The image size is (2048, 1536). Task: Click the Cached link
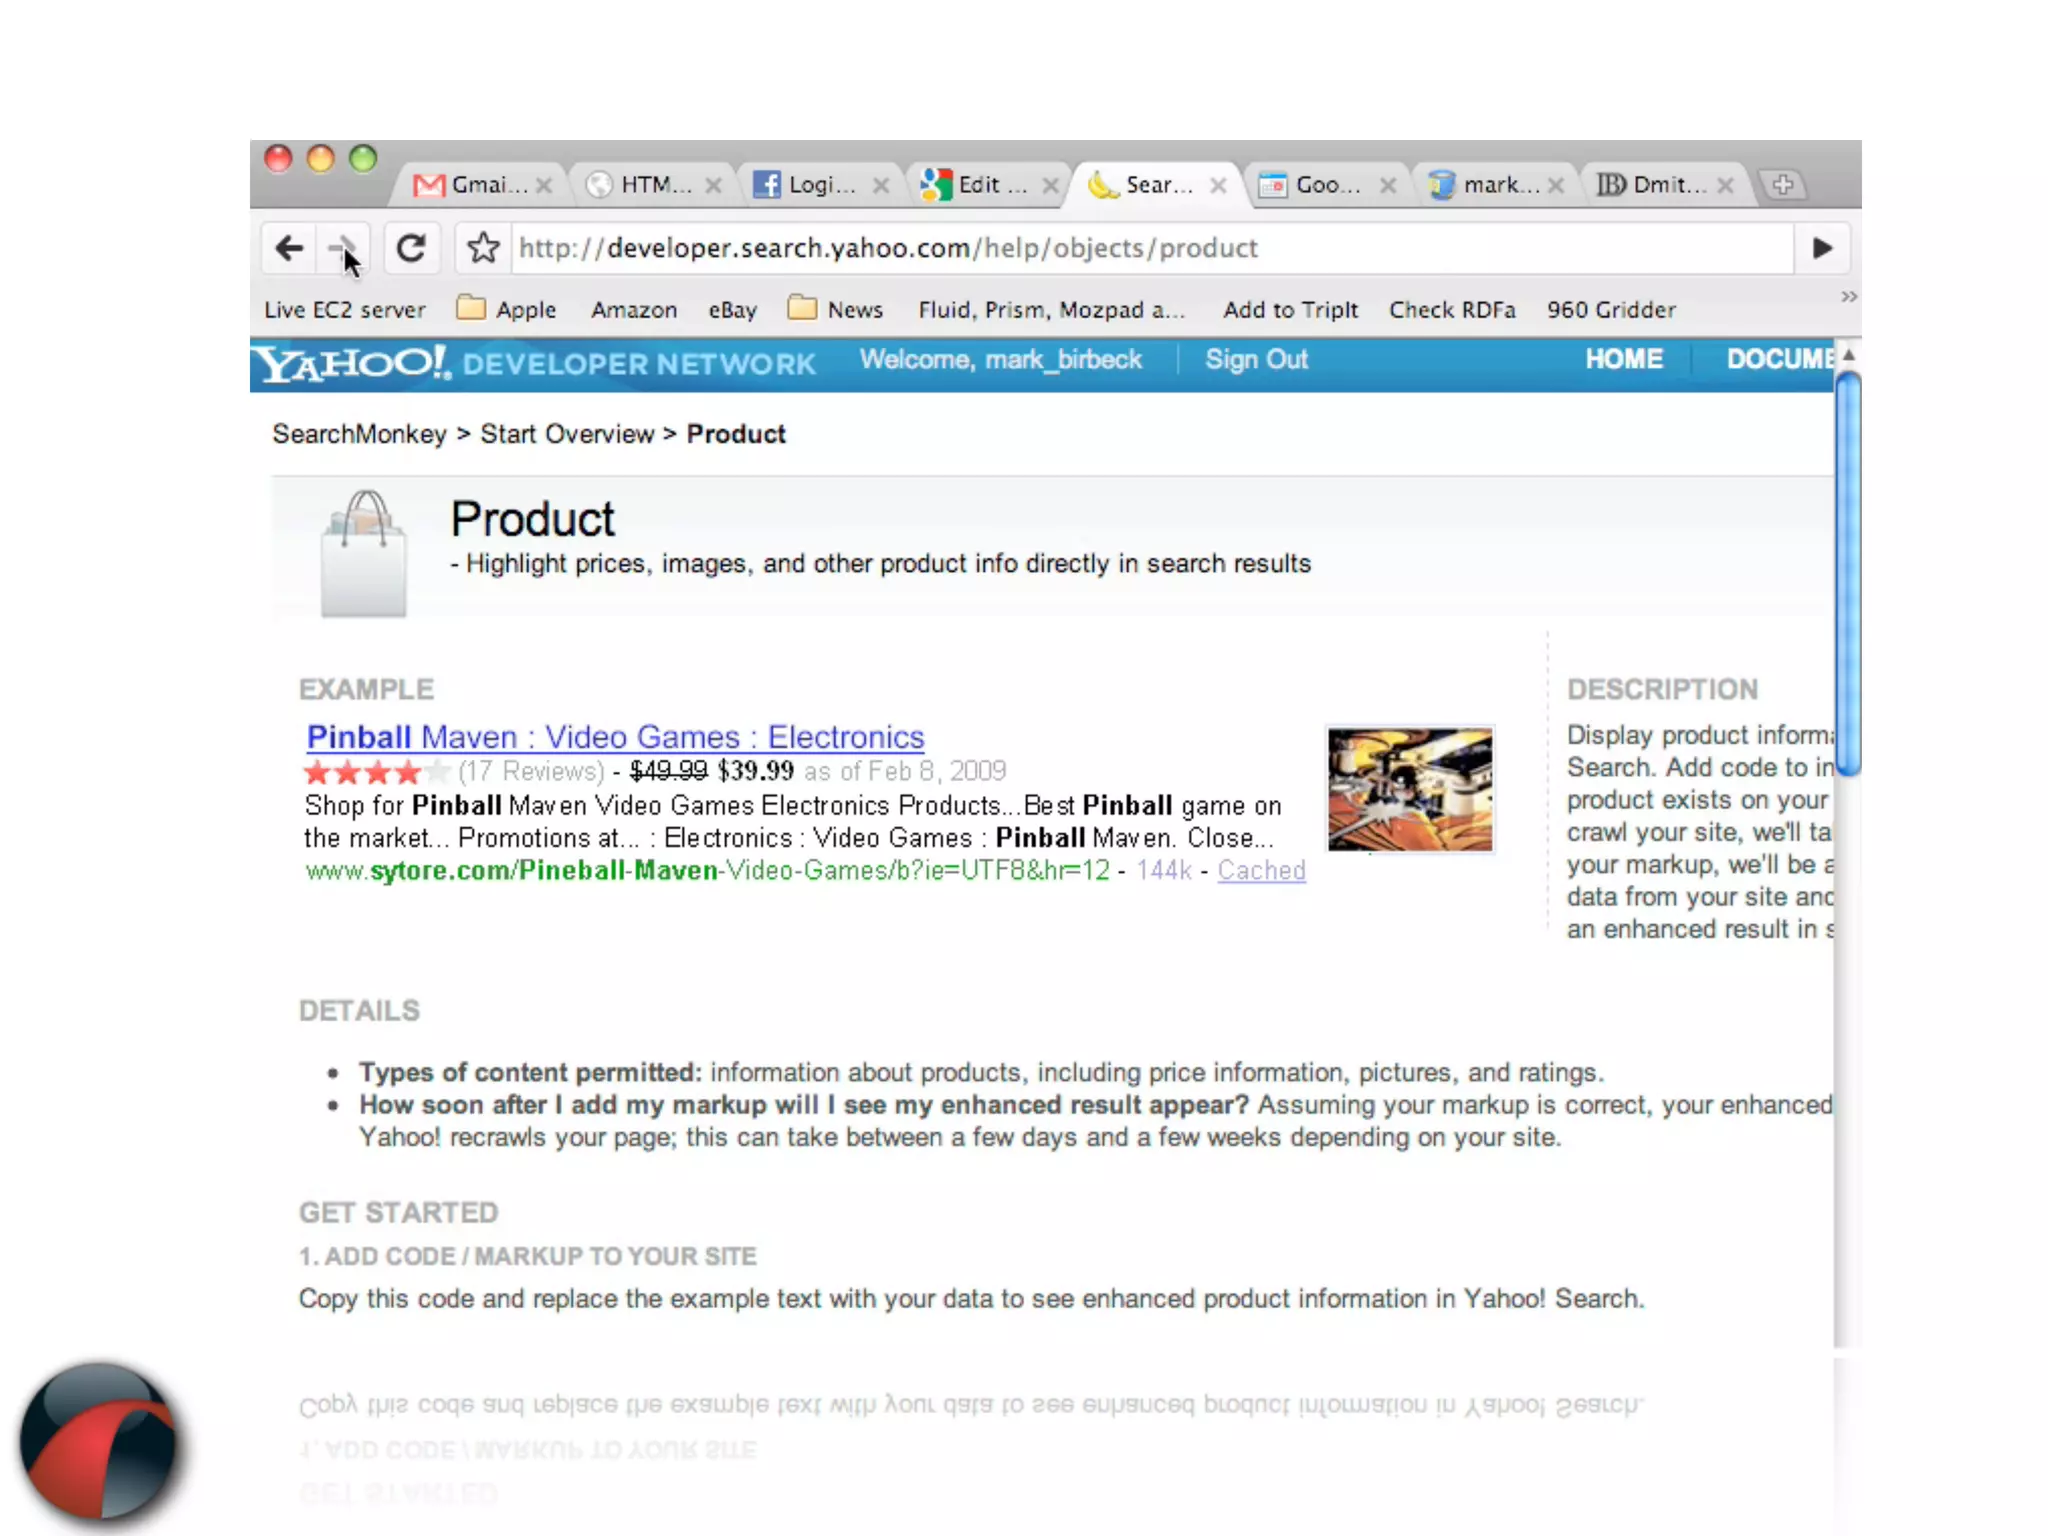point(1261,870)
